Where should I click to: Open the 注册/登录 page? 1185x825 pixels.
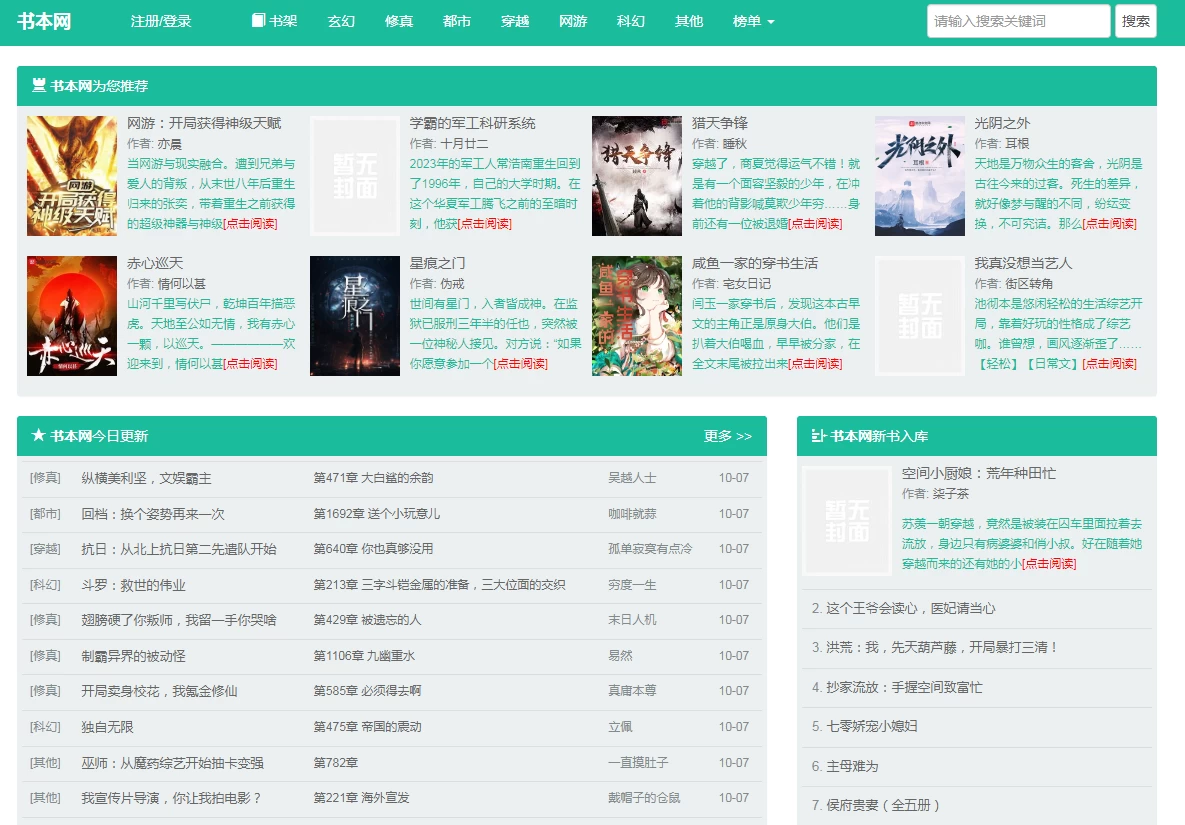(161, 21)
